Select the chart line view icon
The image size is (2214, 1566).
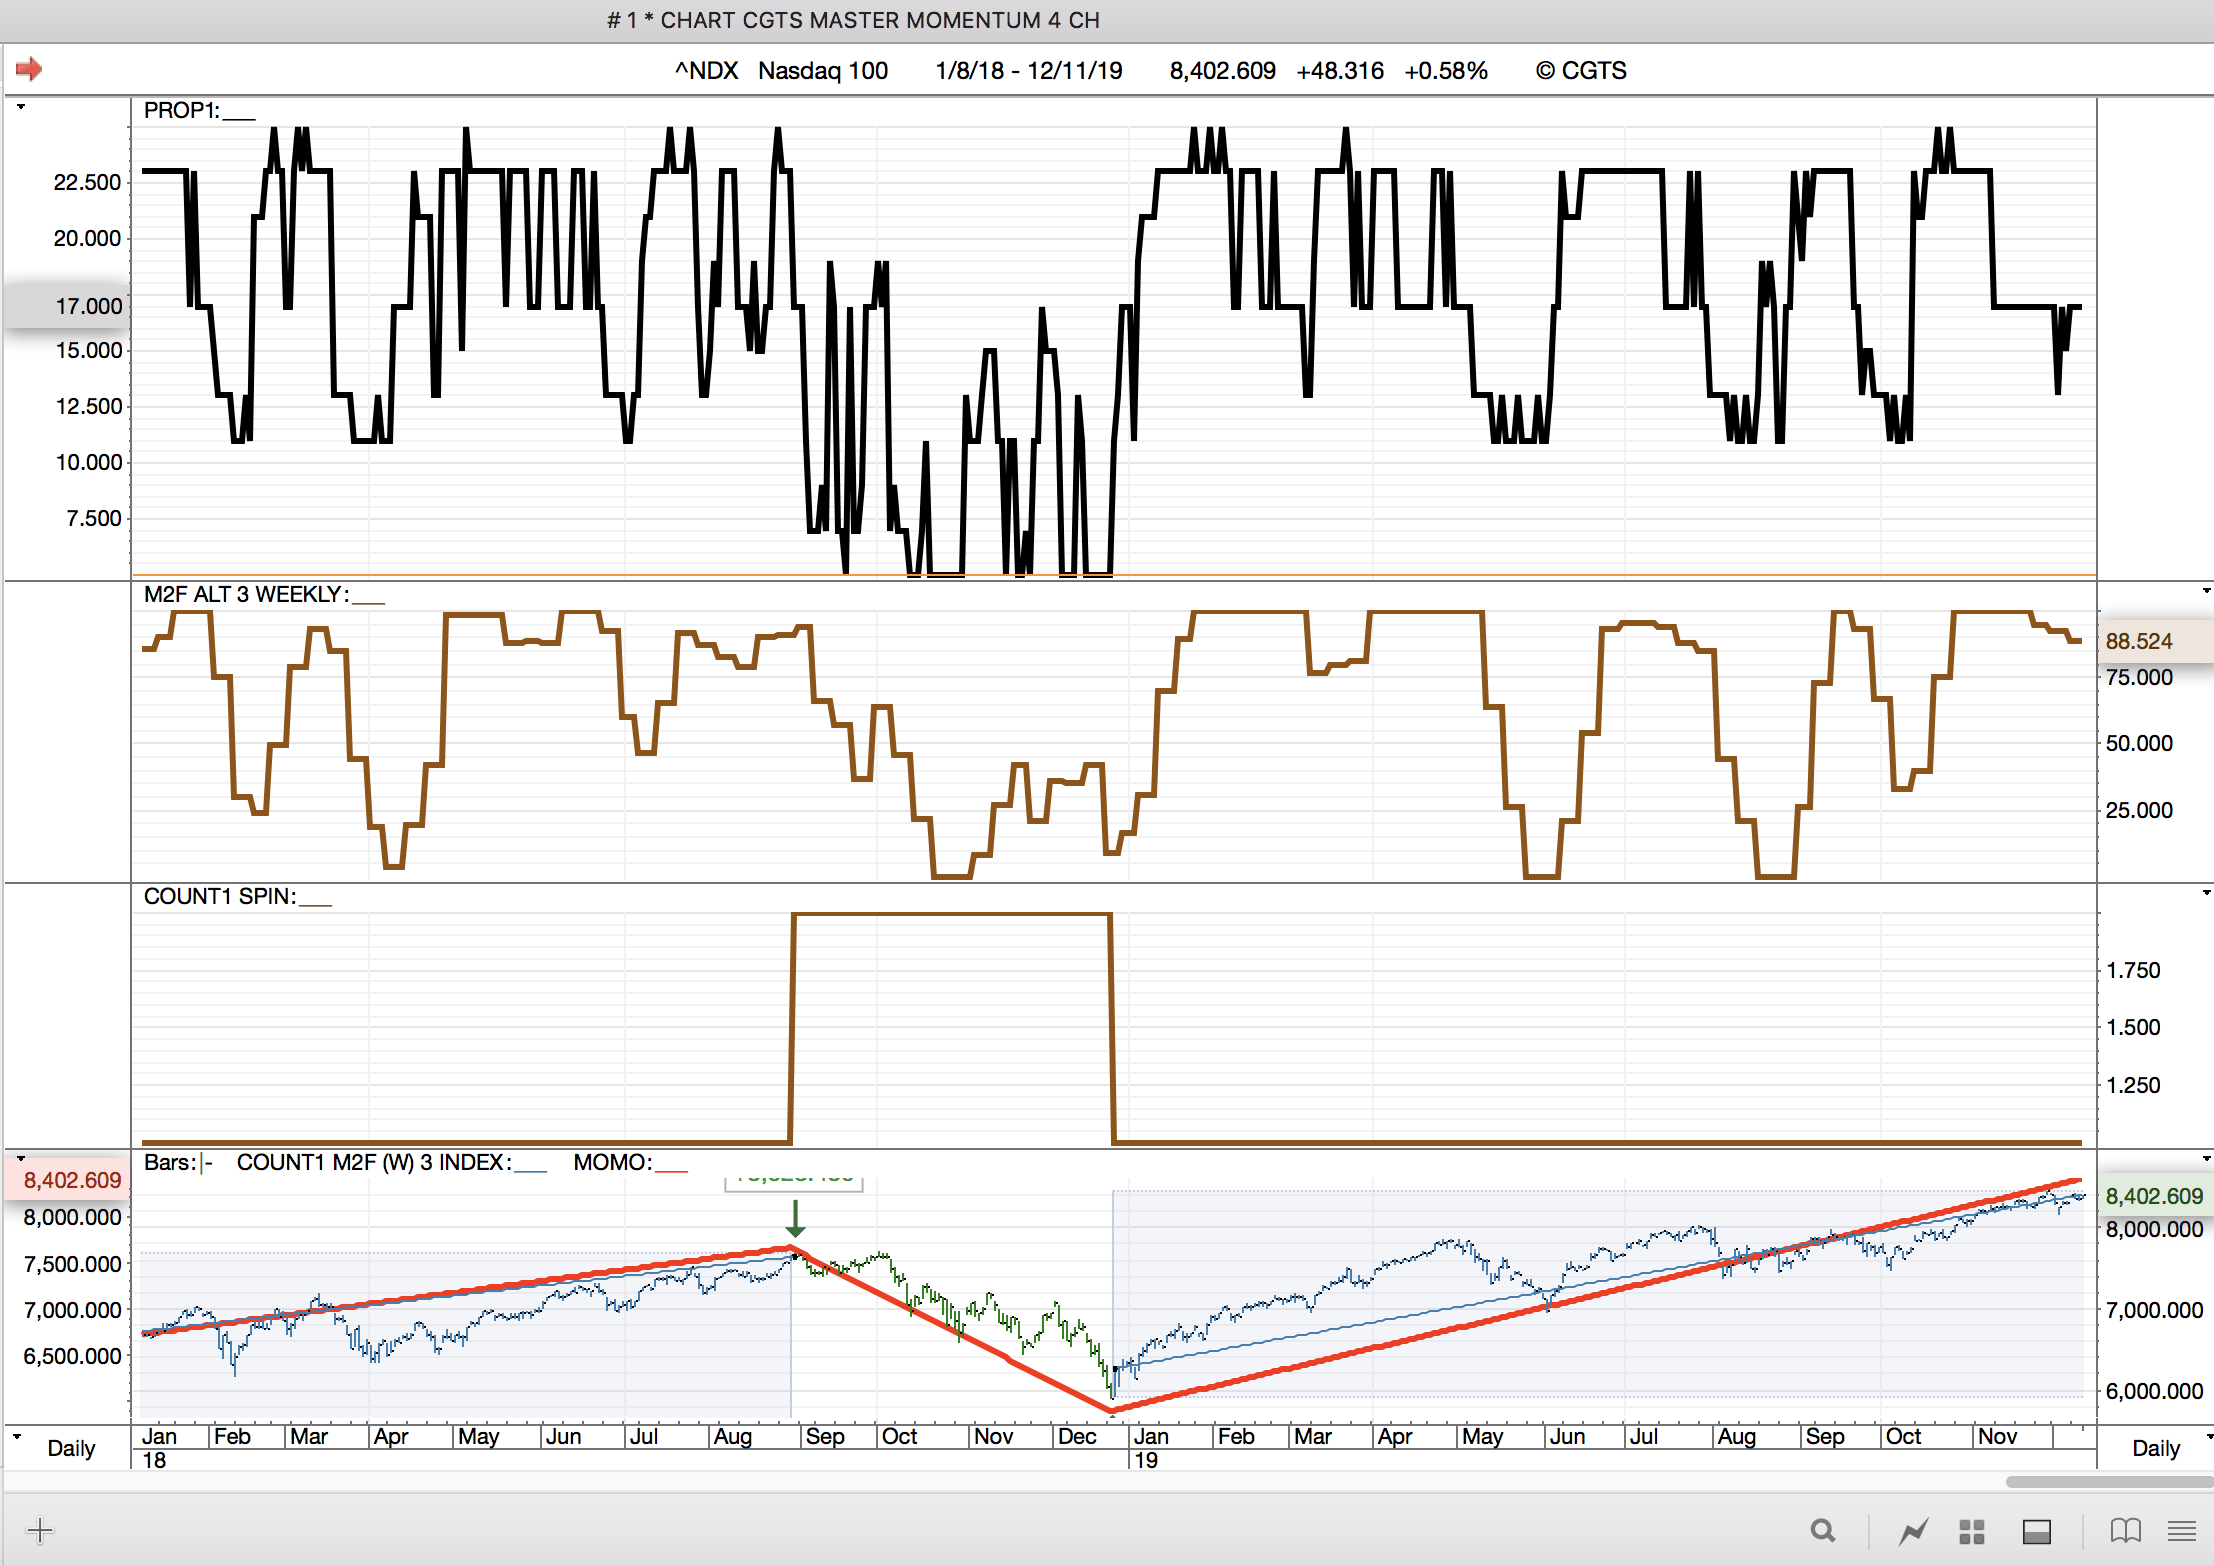(x=1914, y=1531)
